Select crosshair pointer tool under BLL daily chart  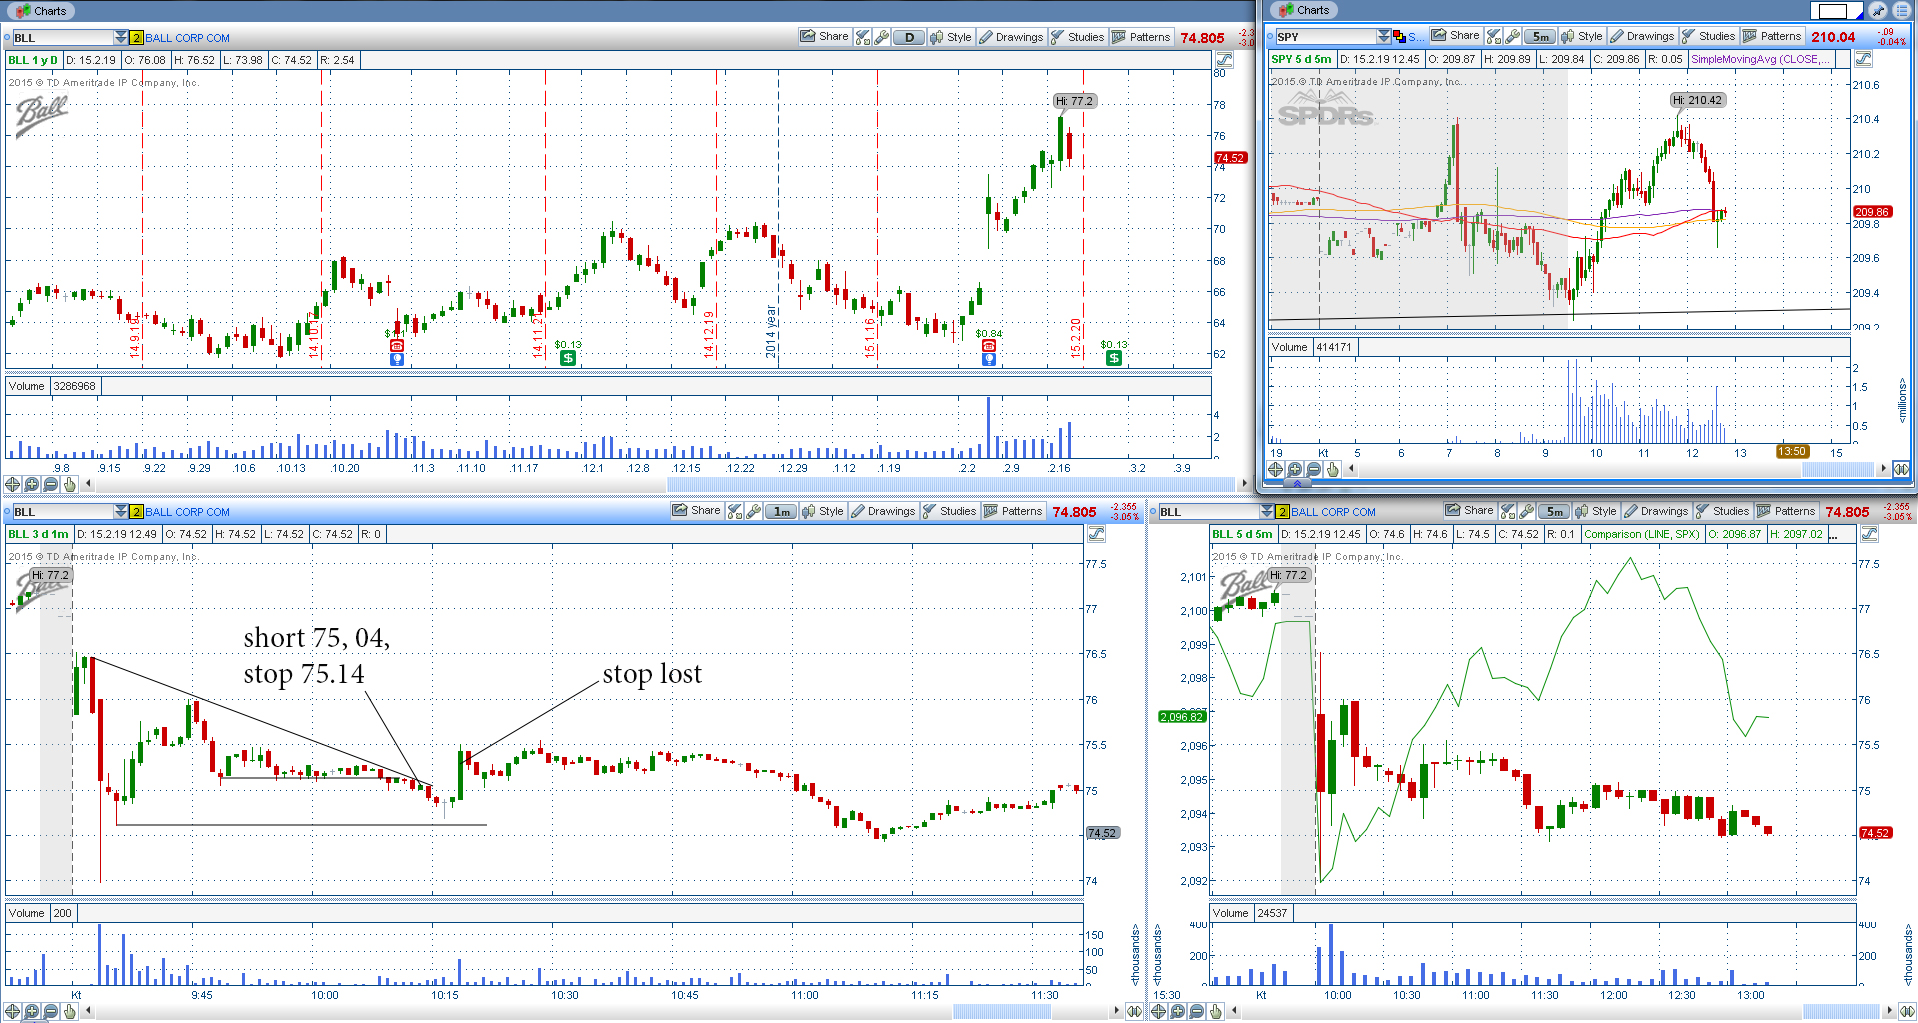pyautogui.click(x=12, y=484)
